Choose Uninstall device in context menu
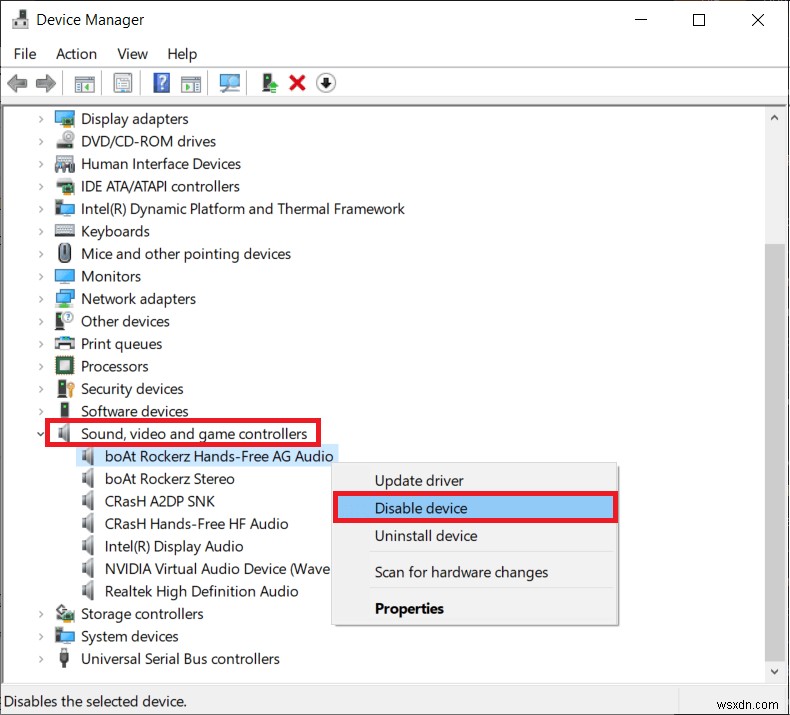The height and width of the screenshot is (715, 790). click(475, 536)
